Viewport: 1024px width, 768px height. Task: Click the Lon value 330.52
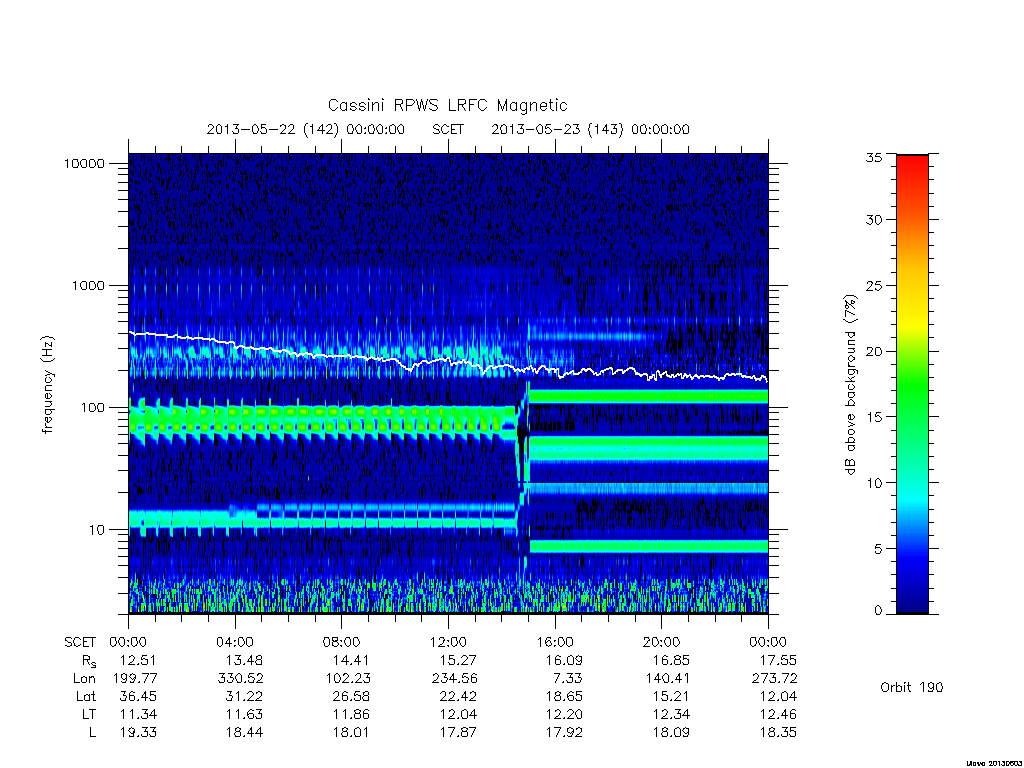[x=240, y=679]
